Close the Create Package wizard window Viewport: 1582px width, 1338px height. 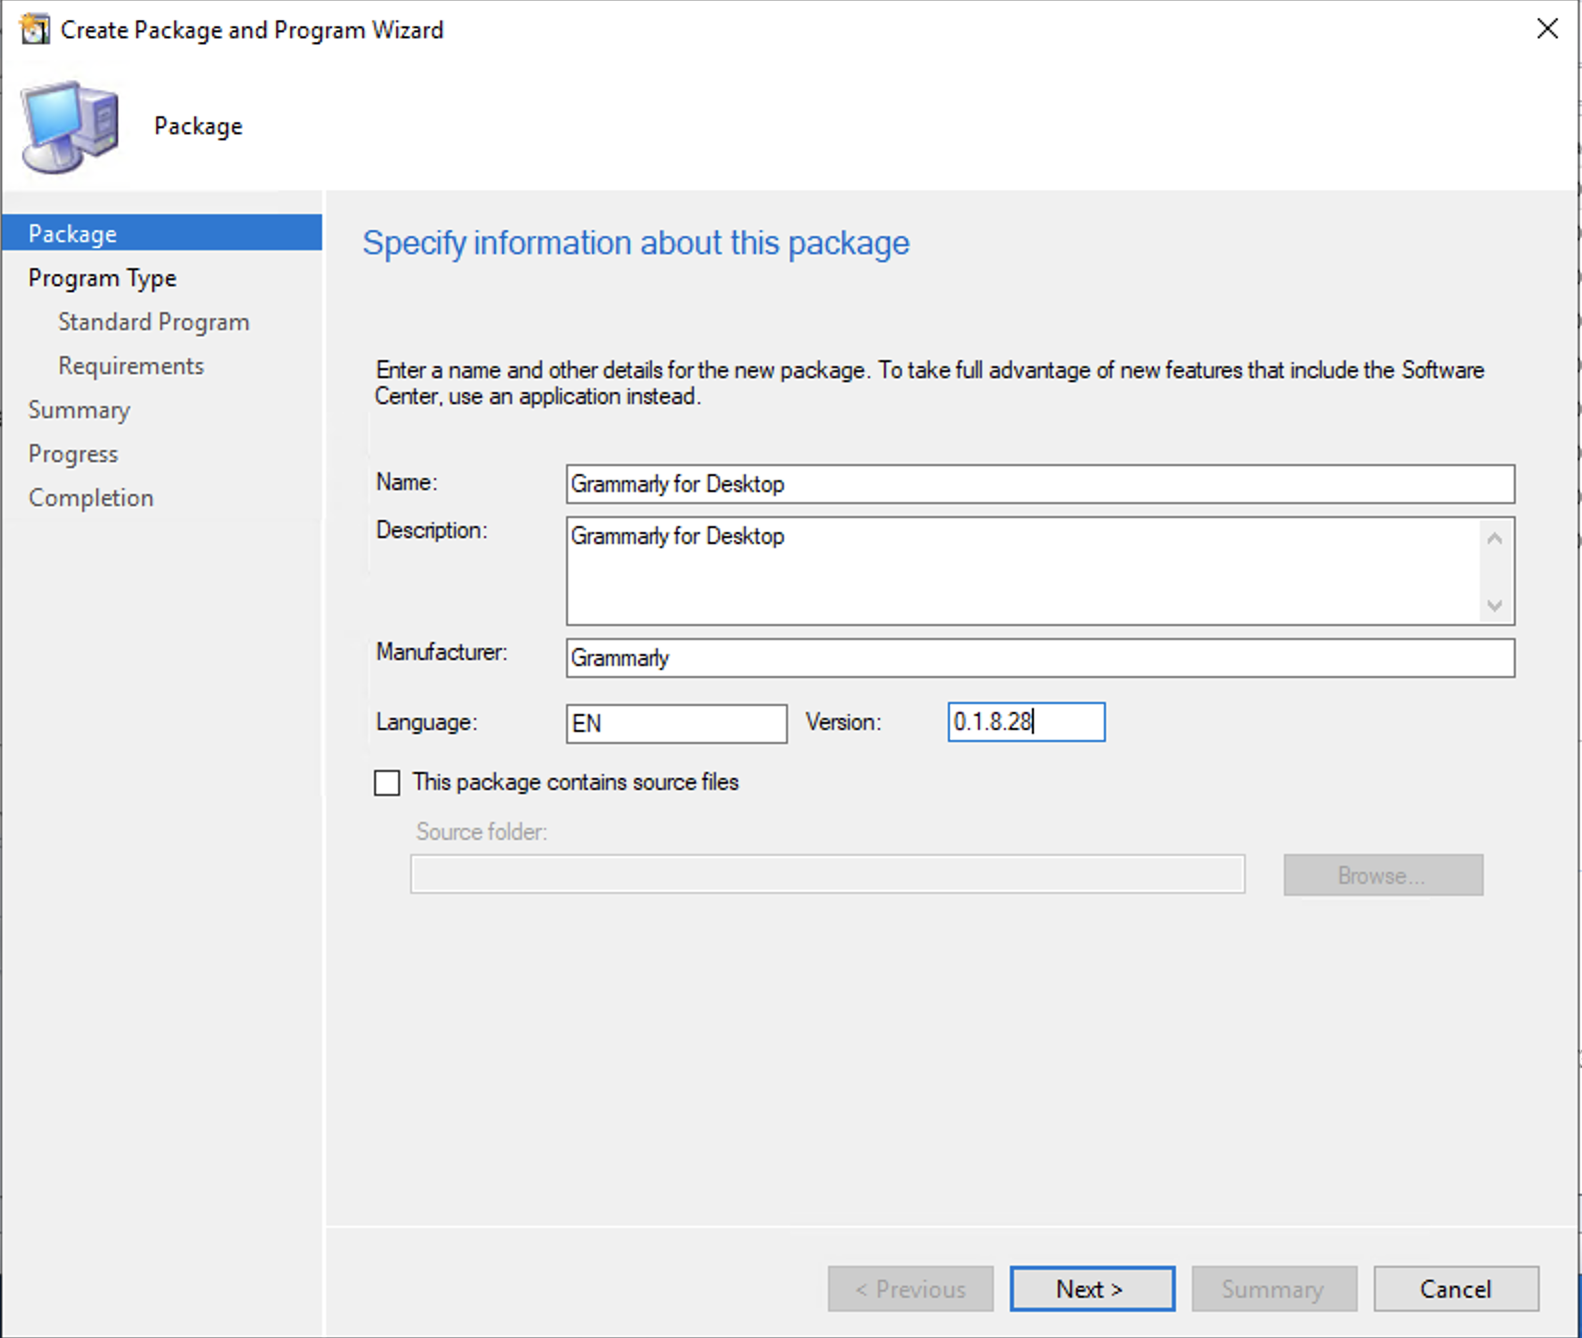click(1547, 29)
